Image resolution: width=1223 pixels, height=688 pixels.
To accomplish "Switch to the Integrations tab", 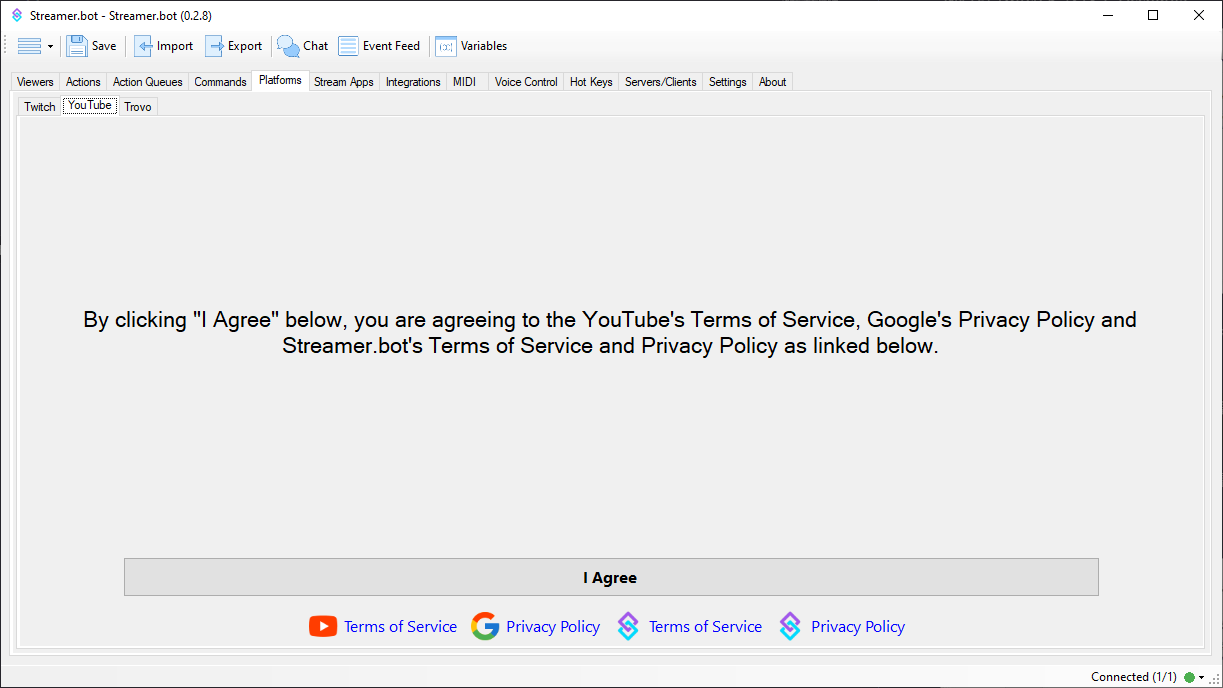I will (x=413, y=82).
